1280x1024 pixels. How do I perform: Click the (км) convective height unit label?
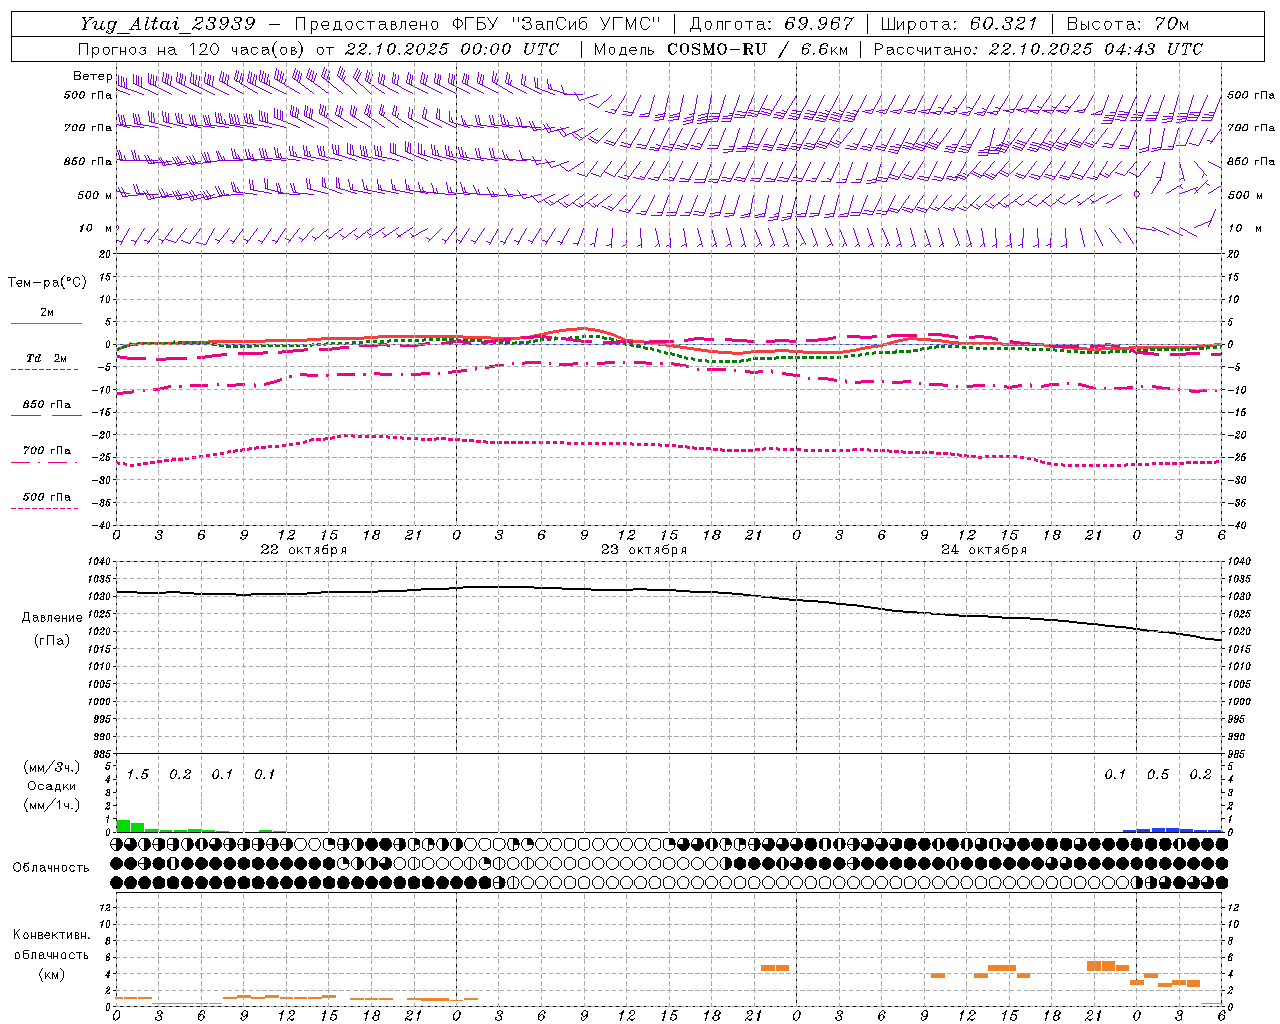[x=51, y=973]
